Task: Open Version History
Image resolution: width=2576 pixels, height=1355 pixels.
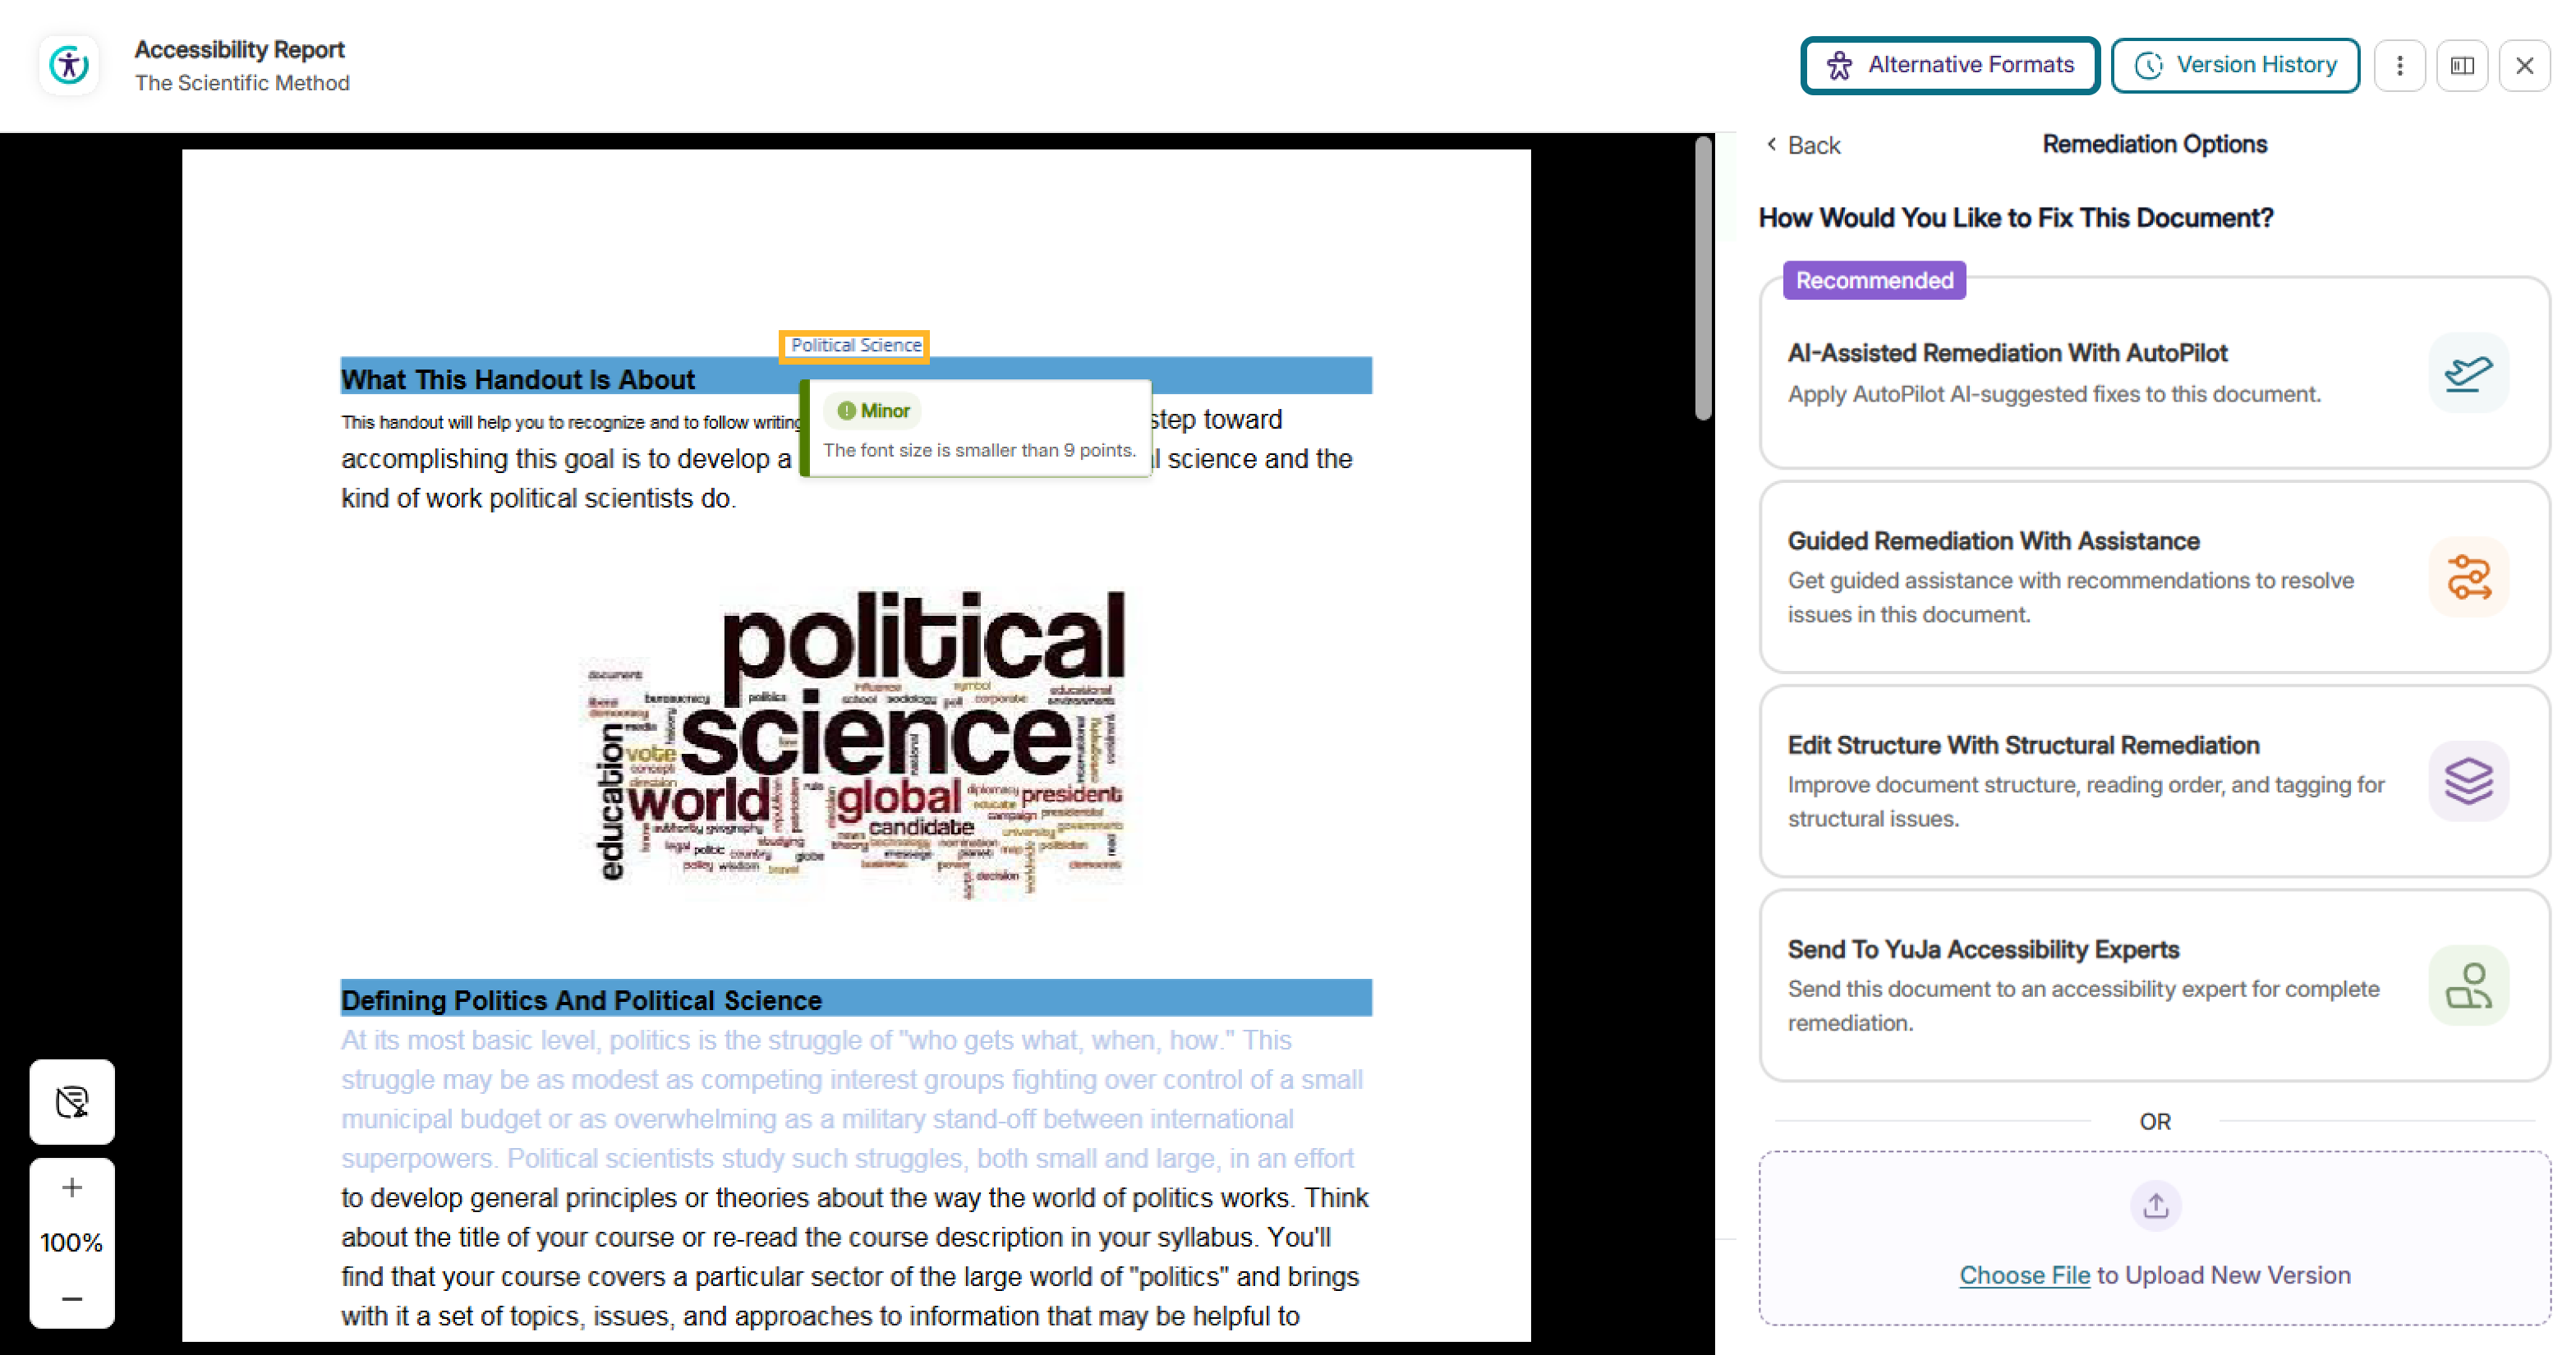Action: [2235, 65]
